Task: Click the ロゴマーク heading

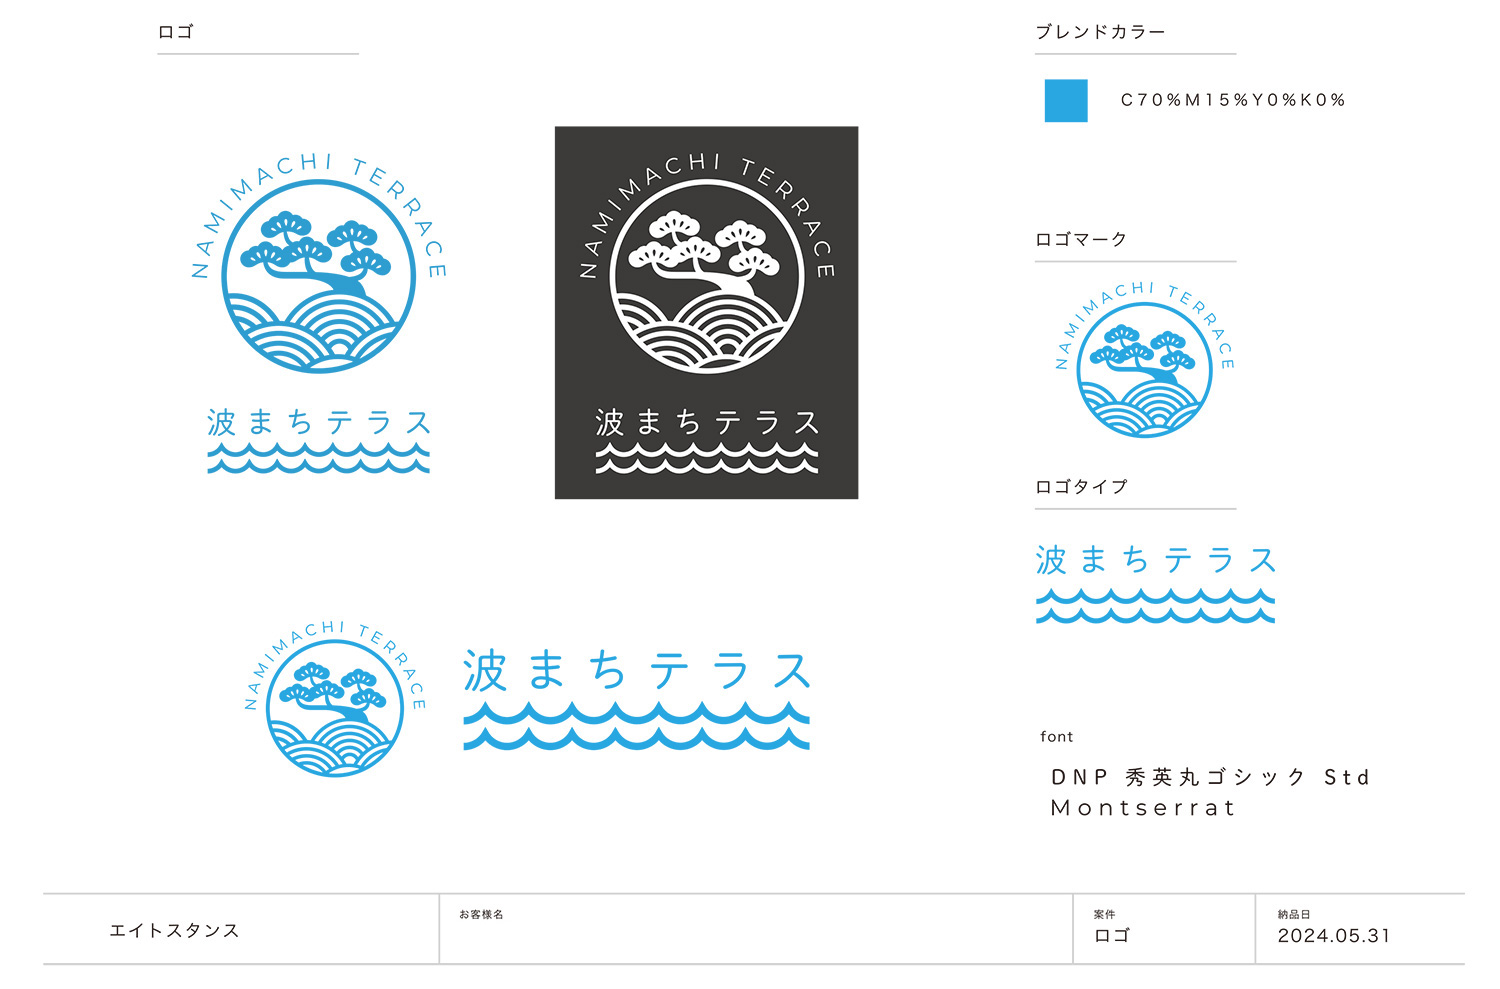Action: (x=1081, y=239)
